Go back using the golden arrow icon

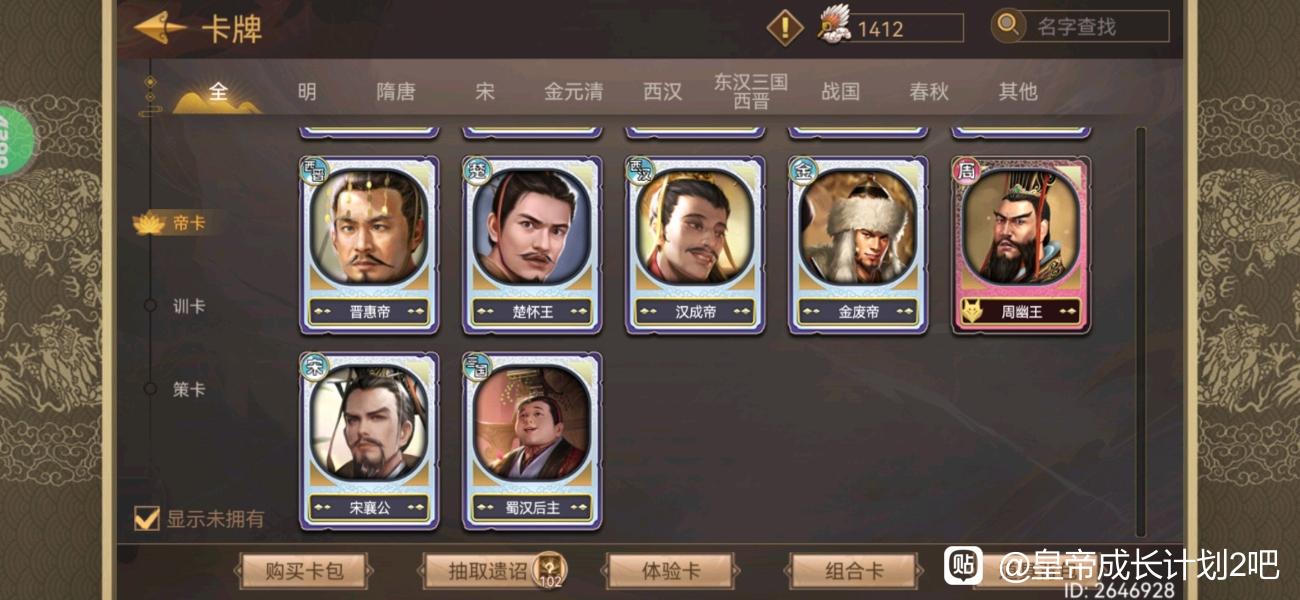click(160, 28)
